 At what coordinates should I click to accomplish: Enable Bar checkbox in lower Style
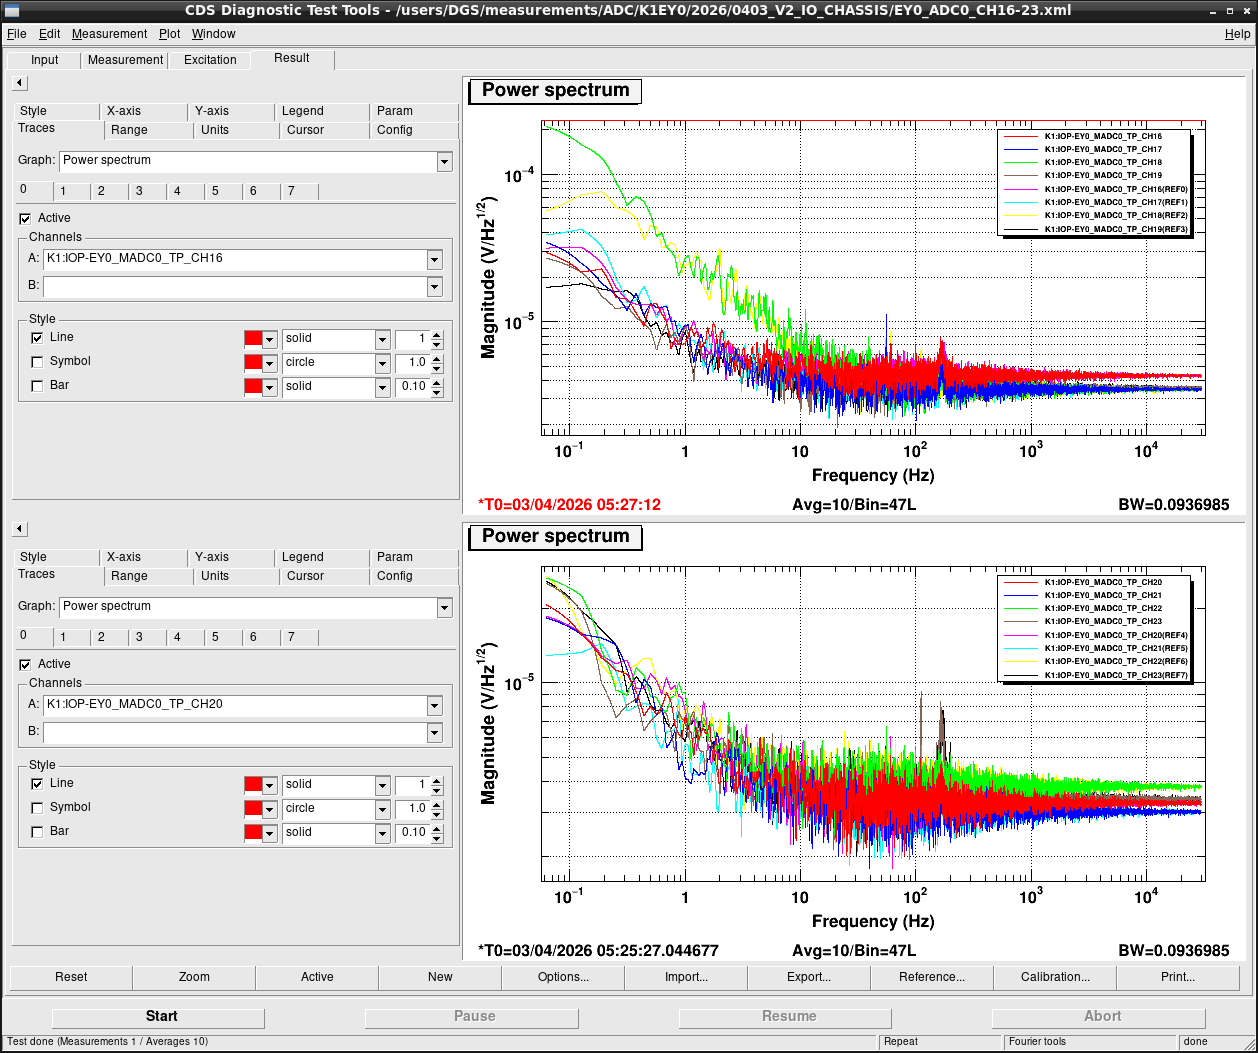37,832
